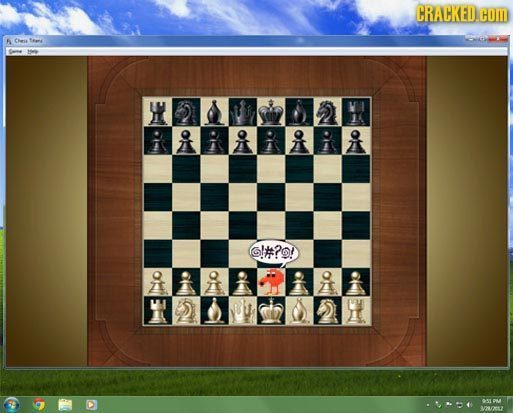Select the black knight on b8
The image size is (513, 413).
click(x=186, y=113)
